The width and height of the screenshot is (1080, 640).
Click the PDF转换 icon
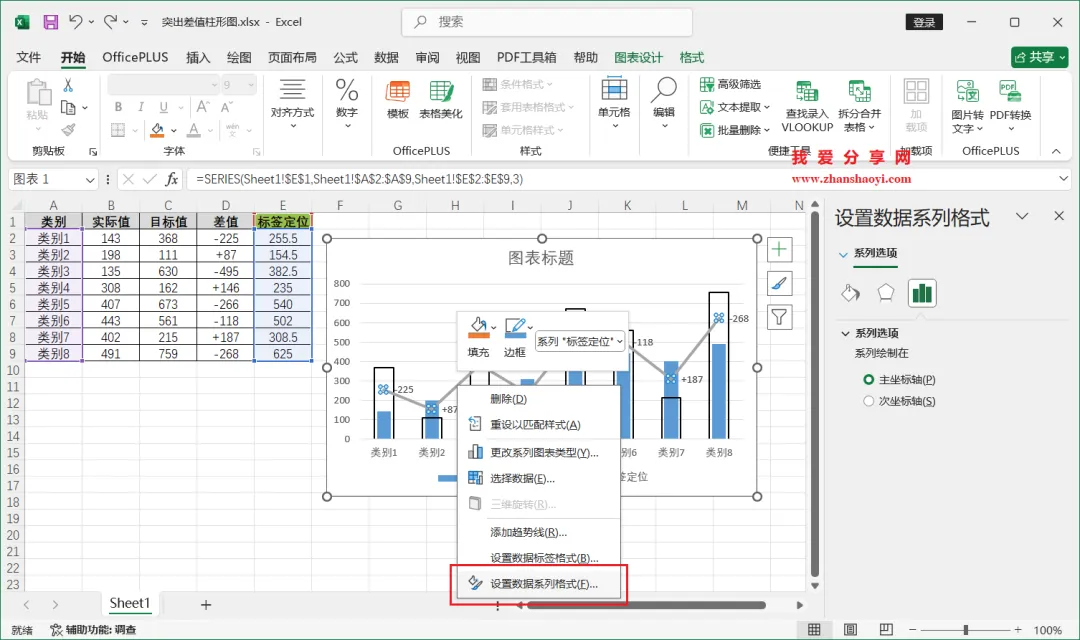tap(1010, 106)
